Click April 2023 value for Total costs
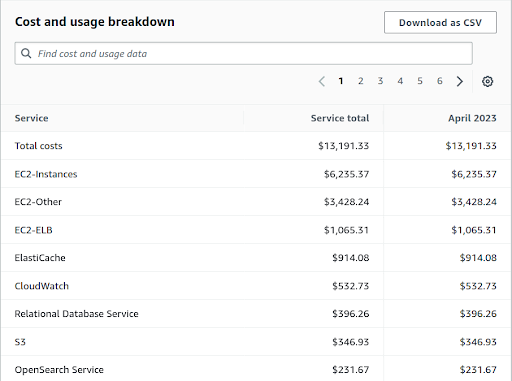 point(471,146)
